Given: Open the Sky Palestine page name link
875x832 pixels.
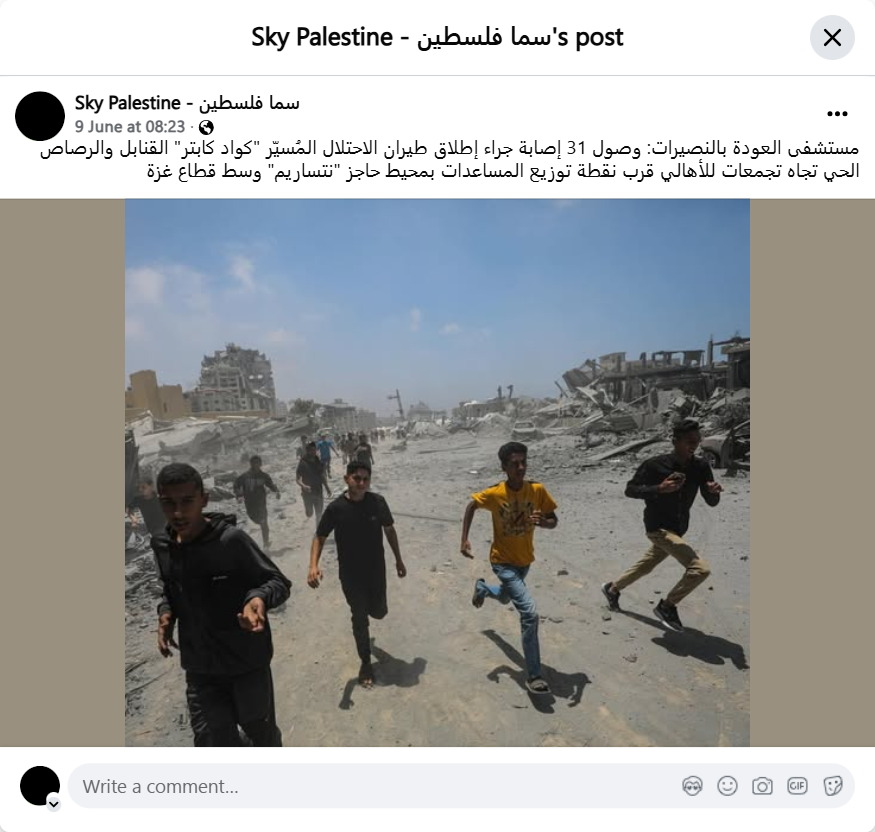Looking at the screenshot, I should pyautogui.click(x=187, y=103).
